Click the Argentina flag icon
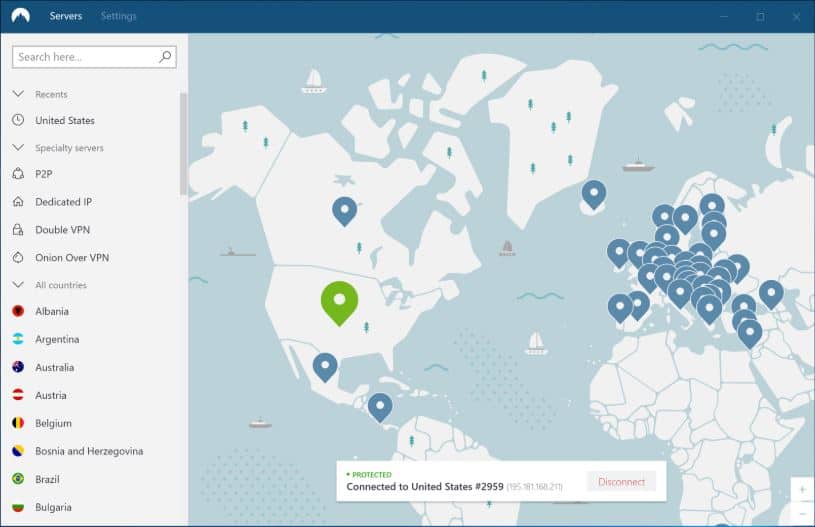The width and height of the screenshot is (815, 527). coord(18,339)
